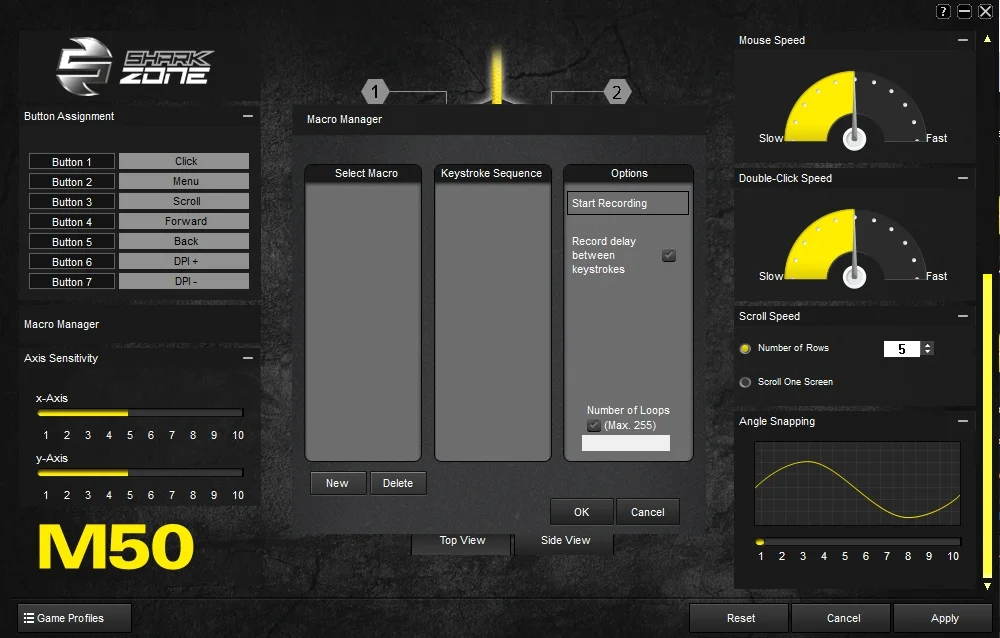
Task: Select hexagon marker number 1
Action: point(375,92)
